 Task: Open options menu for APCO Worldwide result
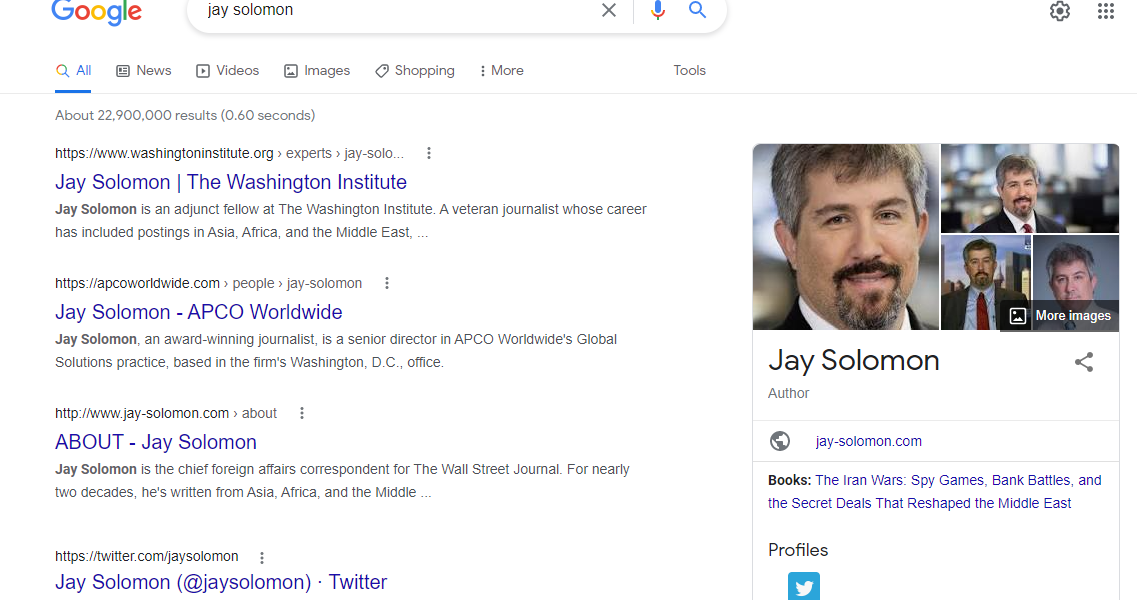click(386, 283)
